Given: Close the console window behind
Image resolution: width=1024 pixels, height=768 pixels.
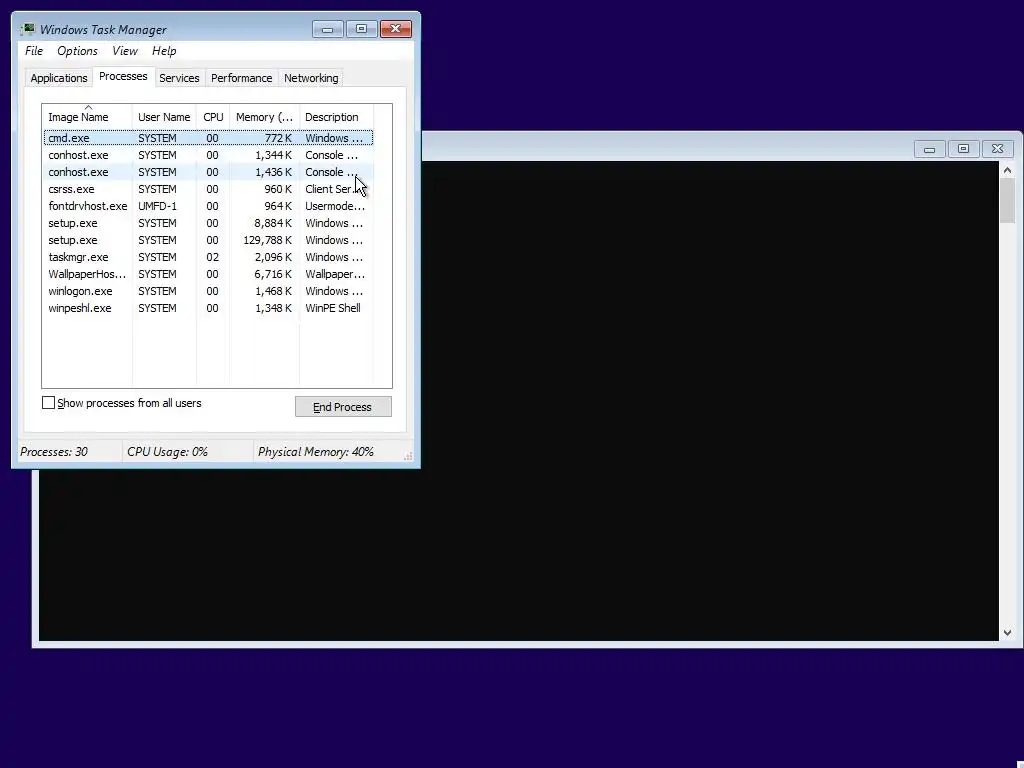Looking at the screenshot, I should coord(997,149).
